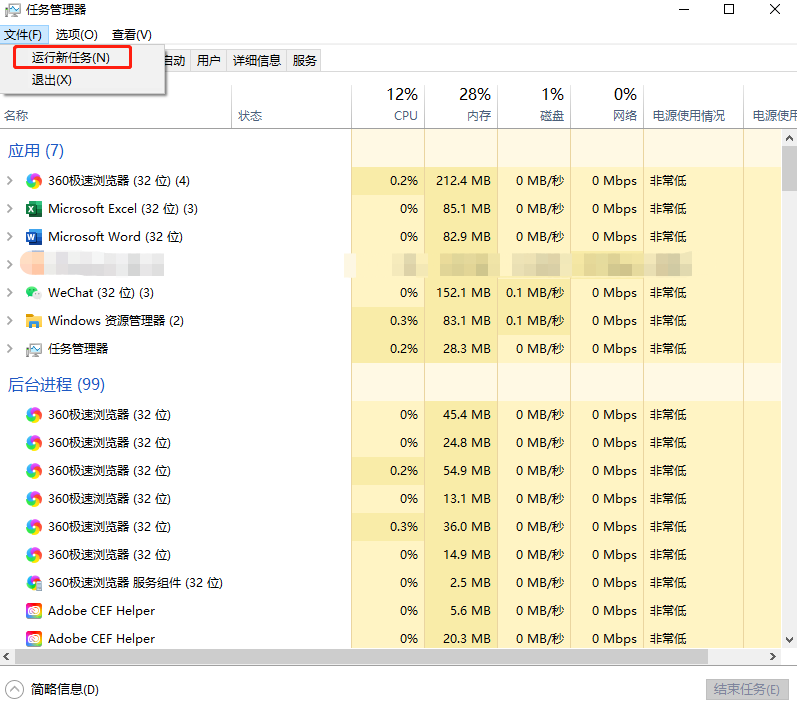Switch to the 详细信息 tab

pyautogui.click(x=257, y=61)
